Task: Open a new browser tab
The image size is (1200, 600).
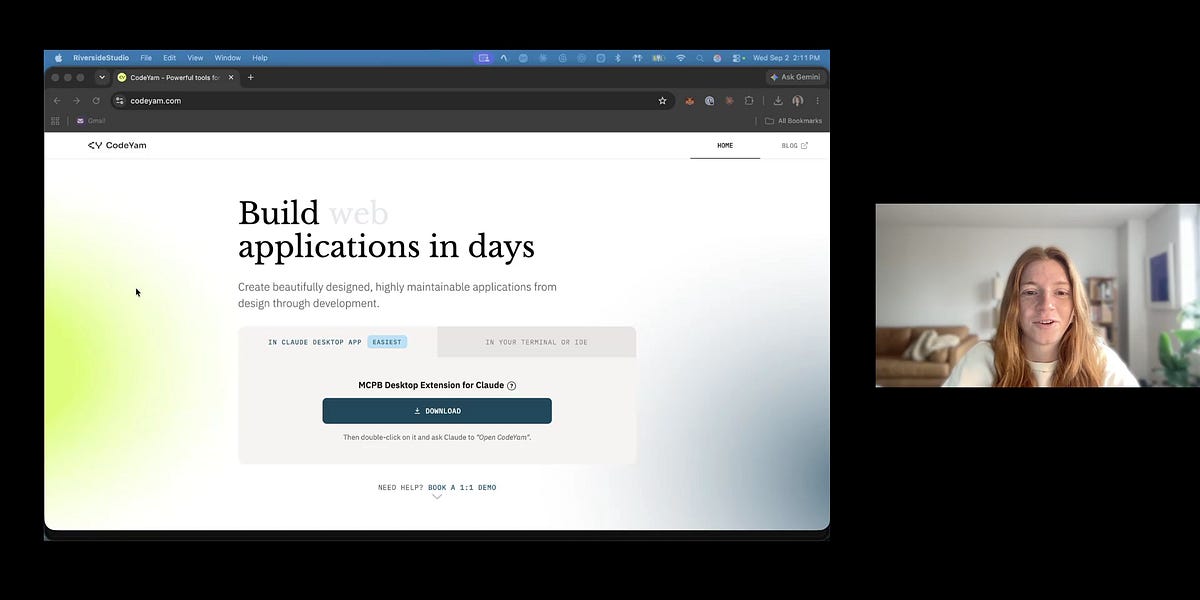Action: 251,77
